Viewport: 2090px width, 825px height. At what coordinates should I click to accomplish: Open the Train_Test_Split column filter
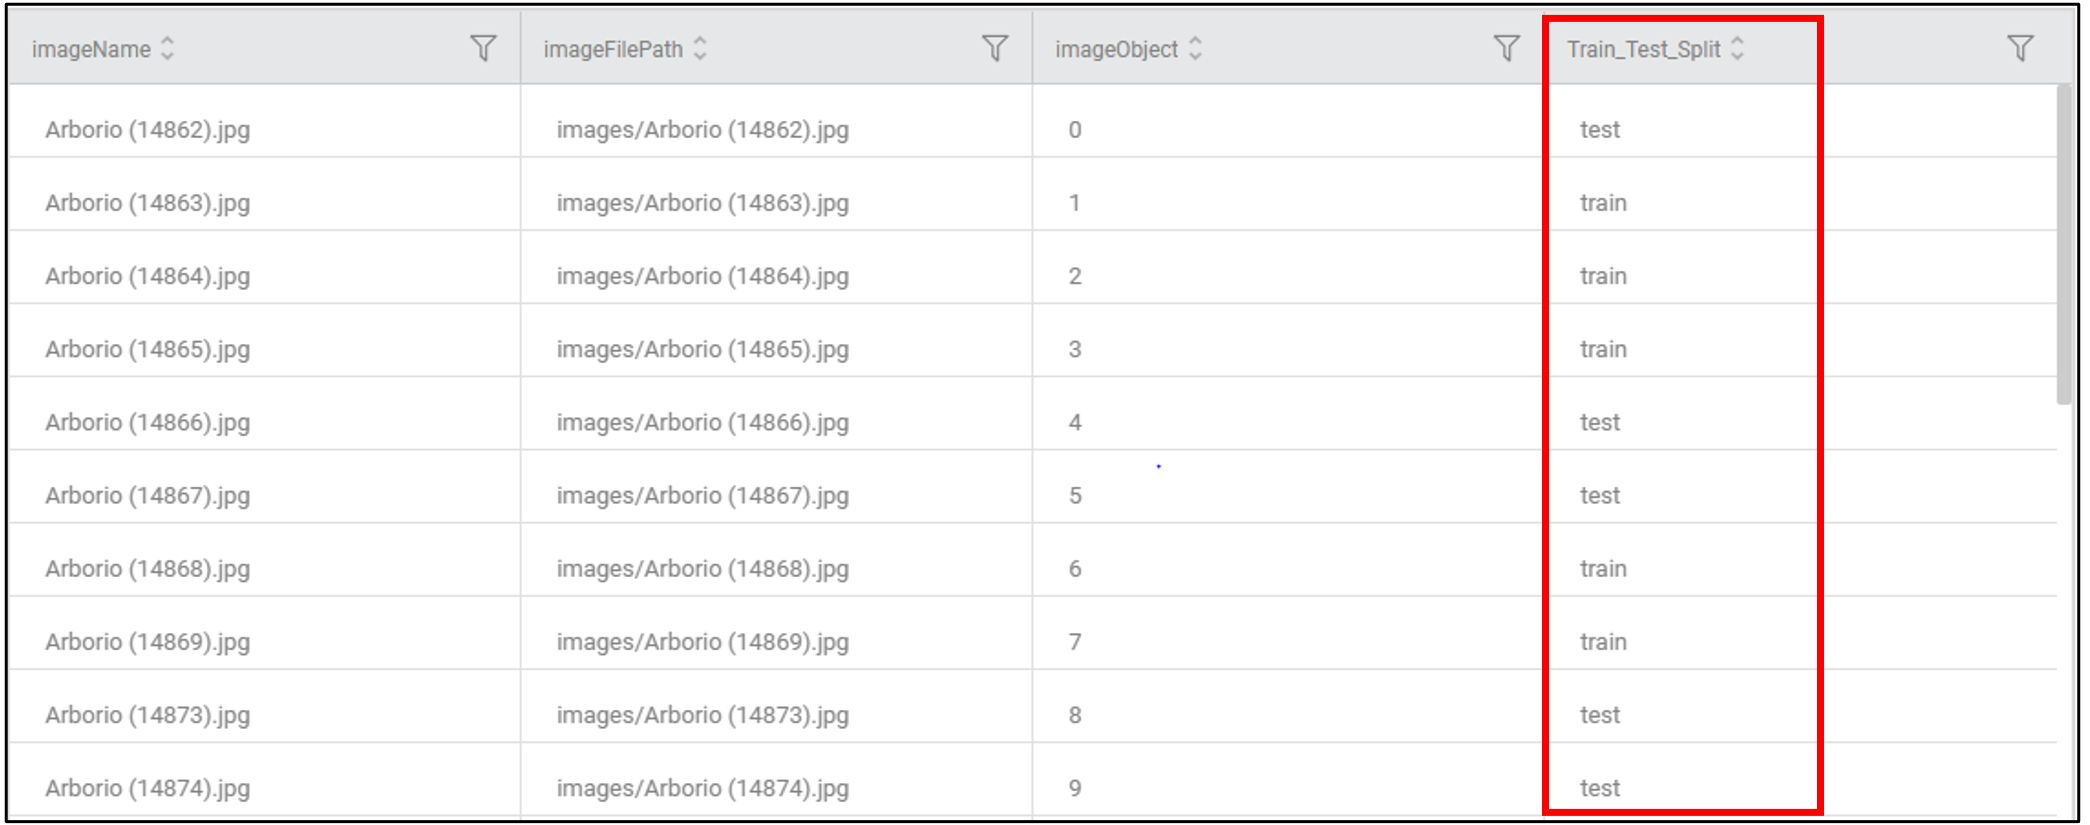[2020, 48]
